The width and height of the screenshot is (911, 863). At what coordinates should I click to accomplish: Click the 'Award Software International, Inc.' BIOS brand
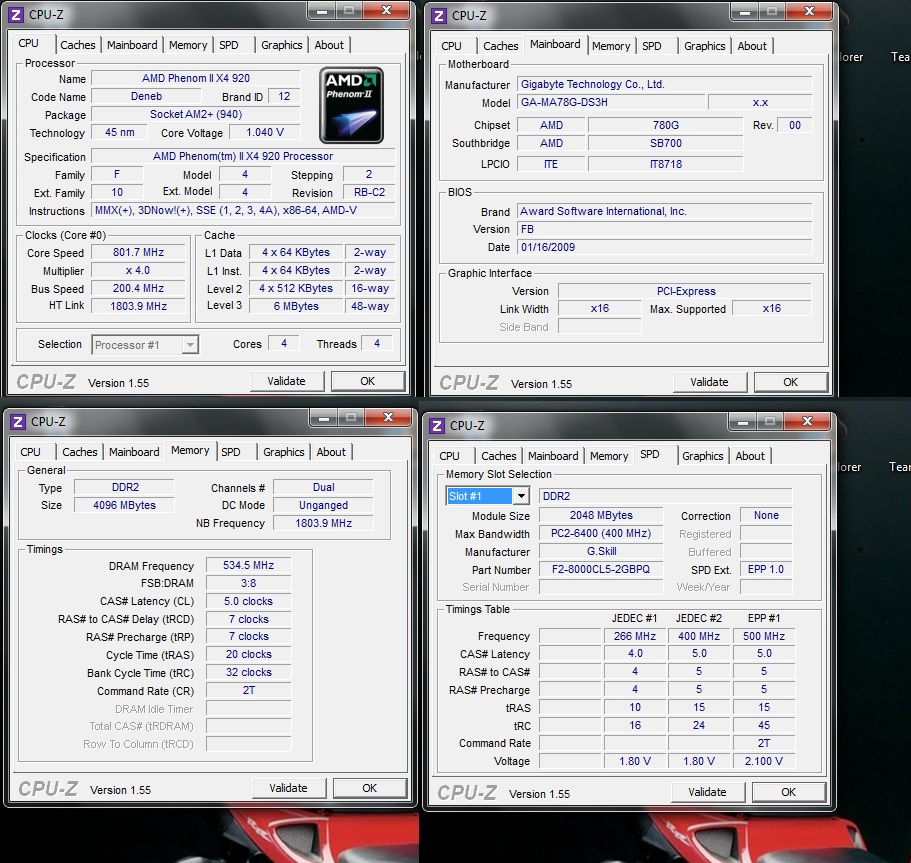[665, 211]
